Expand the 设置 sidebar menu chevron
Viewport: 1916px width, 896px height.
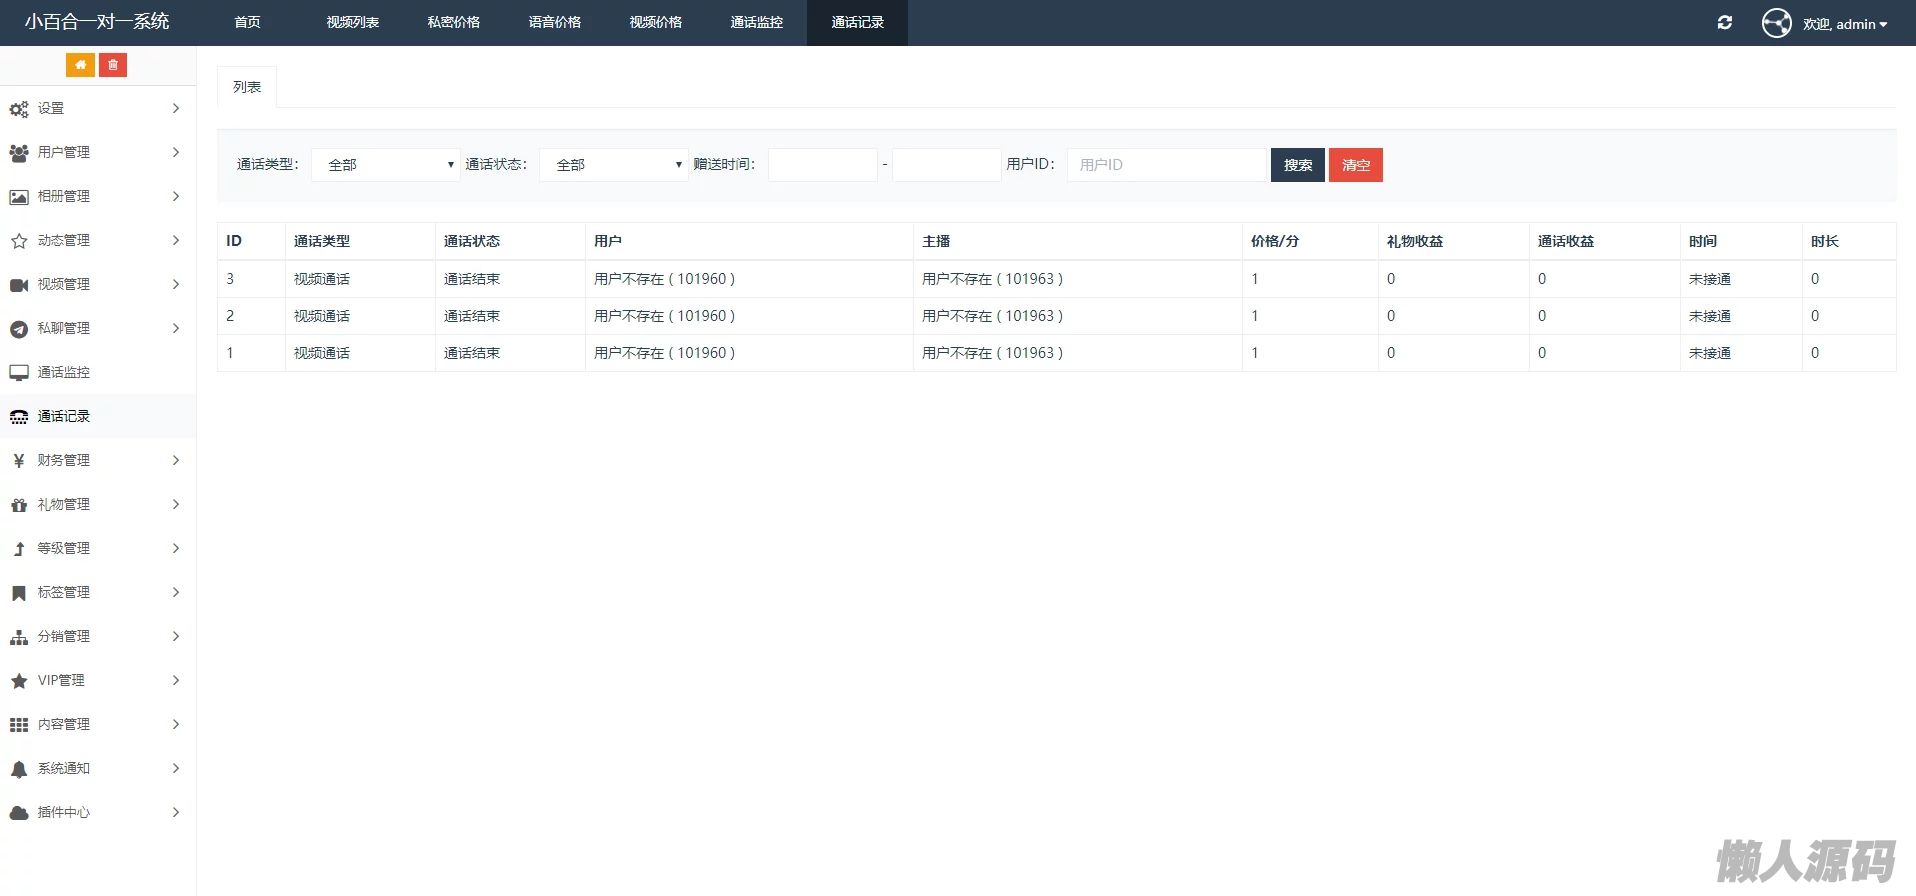click(x=176, y=108)
